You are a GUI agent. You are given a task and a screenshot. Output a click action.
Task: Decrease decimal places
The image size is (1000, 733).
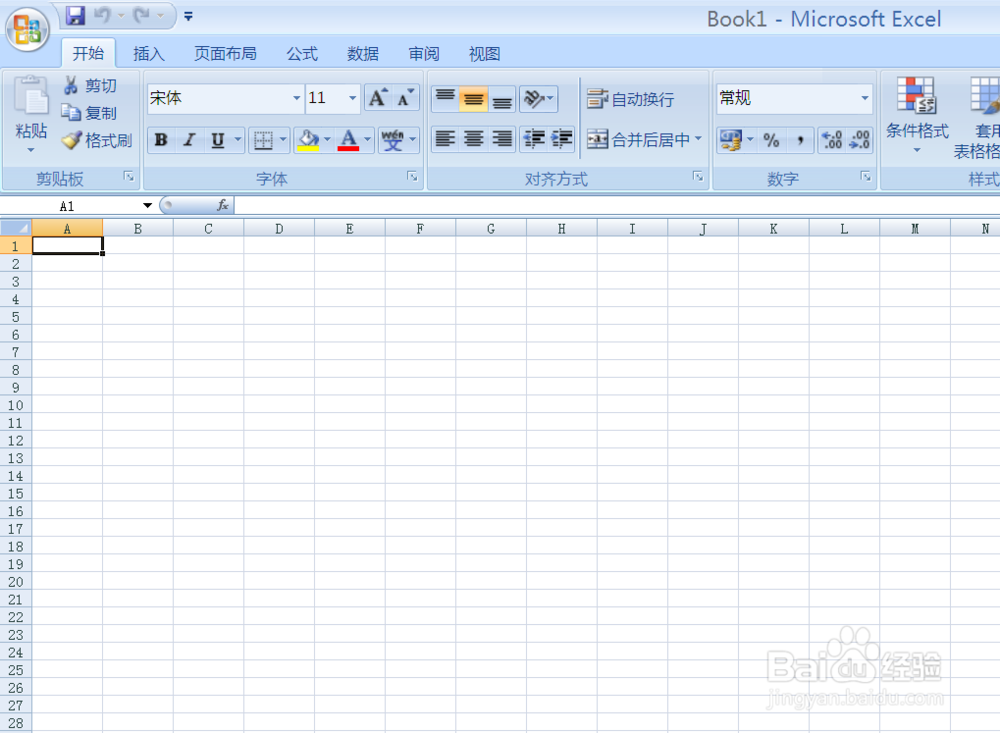(859, 140)
